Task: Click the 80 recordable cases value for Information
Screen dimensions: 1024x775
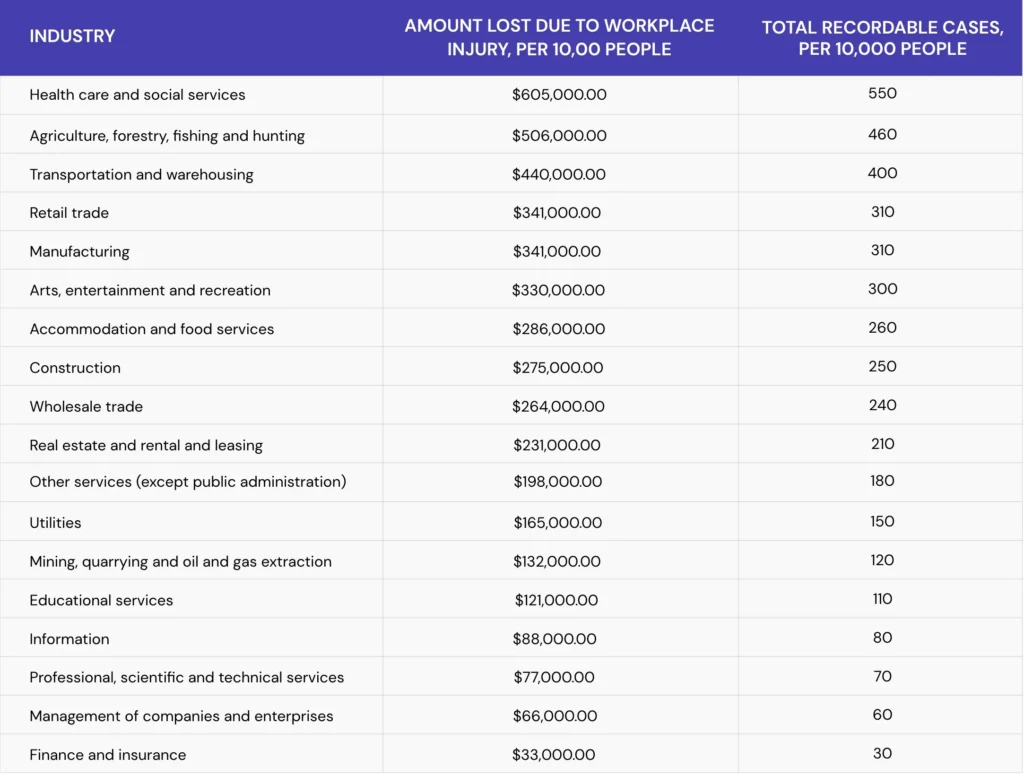Action: click(882, 638)
